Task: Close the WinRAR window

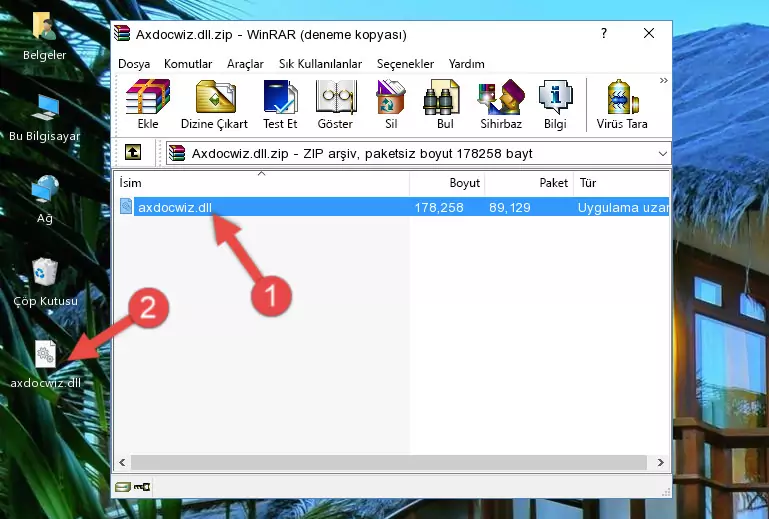Action: click(x=648, y=33)
